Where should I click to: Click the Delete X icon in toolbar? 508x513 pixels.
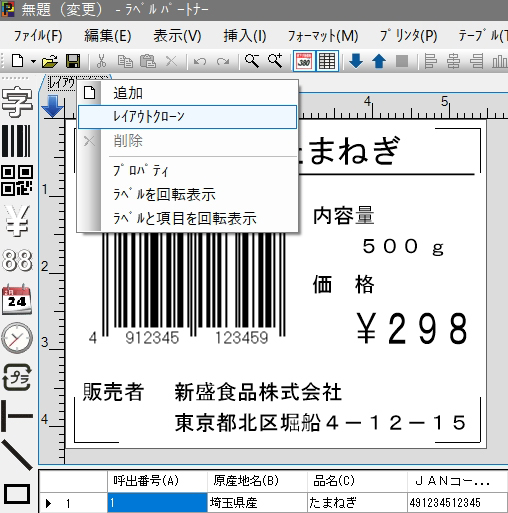point(171,61)
